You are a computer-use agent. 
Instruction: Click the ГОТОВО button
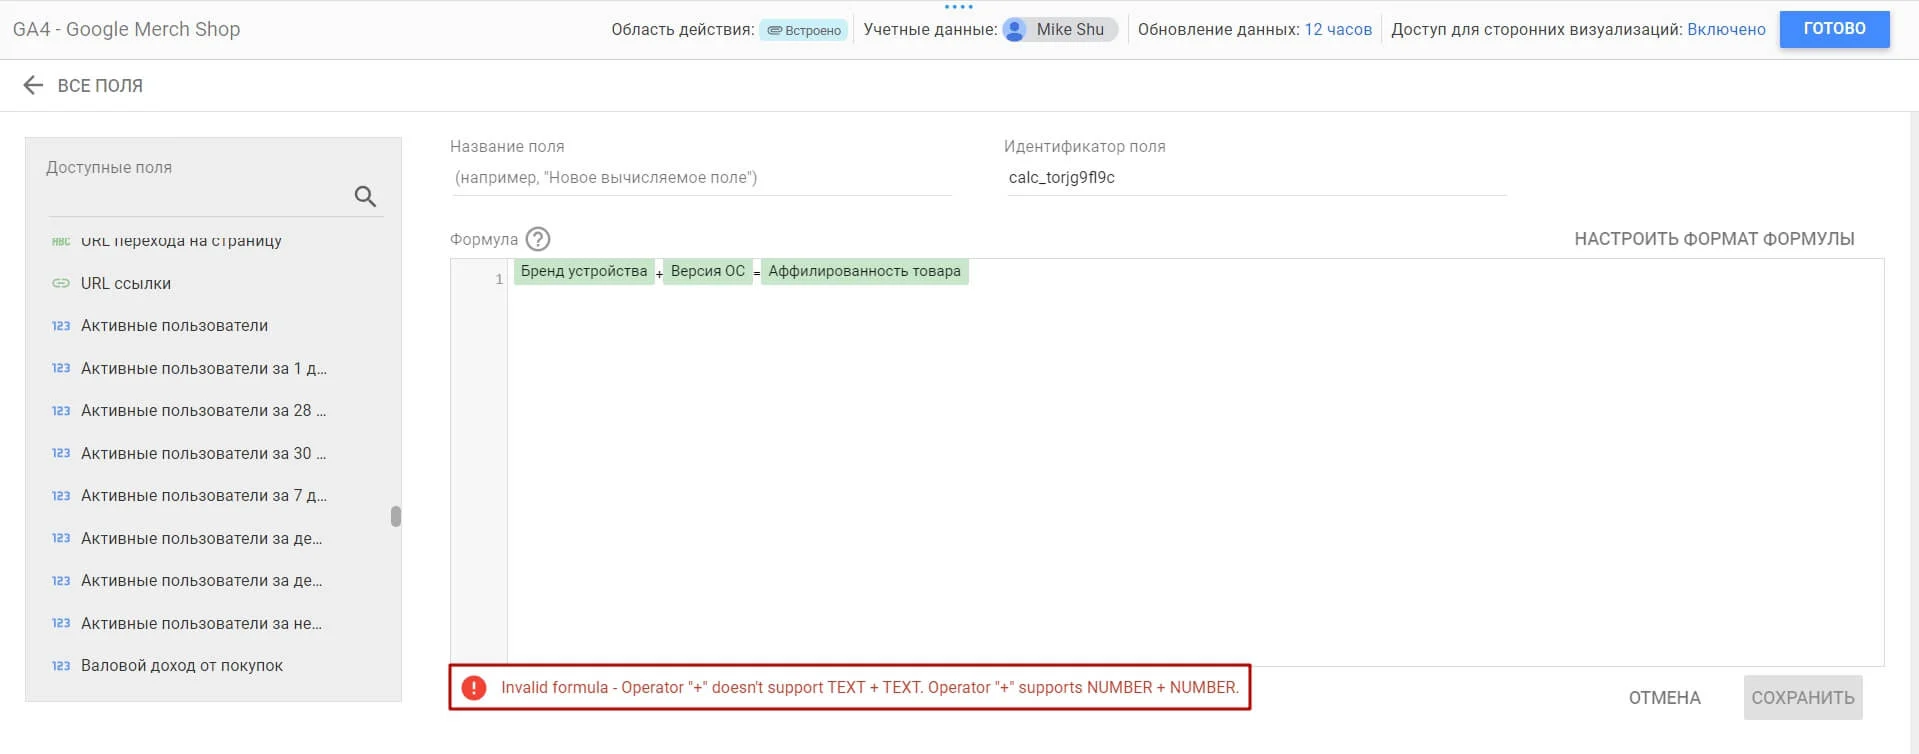click(1834, 29)
